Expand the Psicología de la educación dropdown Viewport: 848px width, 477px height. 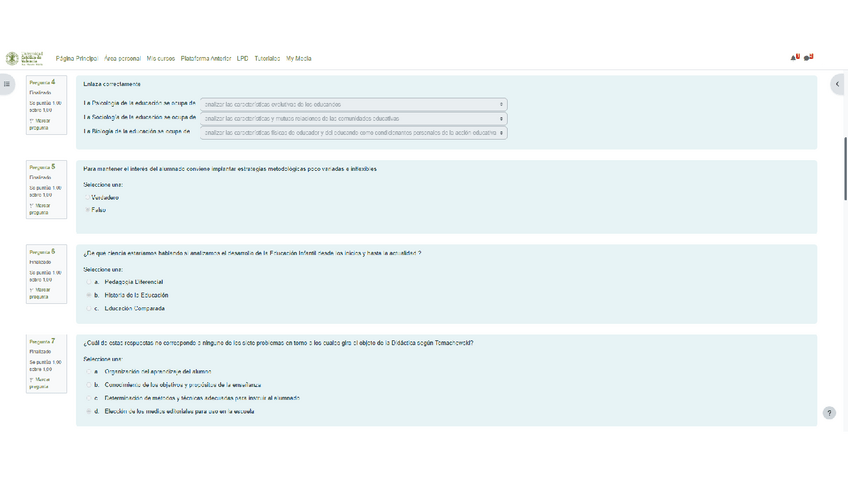pyautogui.click(x=353, y=104)
